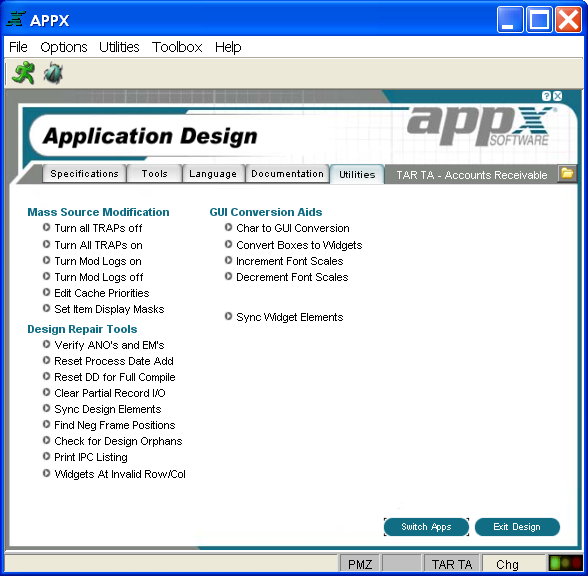Launch Convert Boxes to Widgets

299,245
